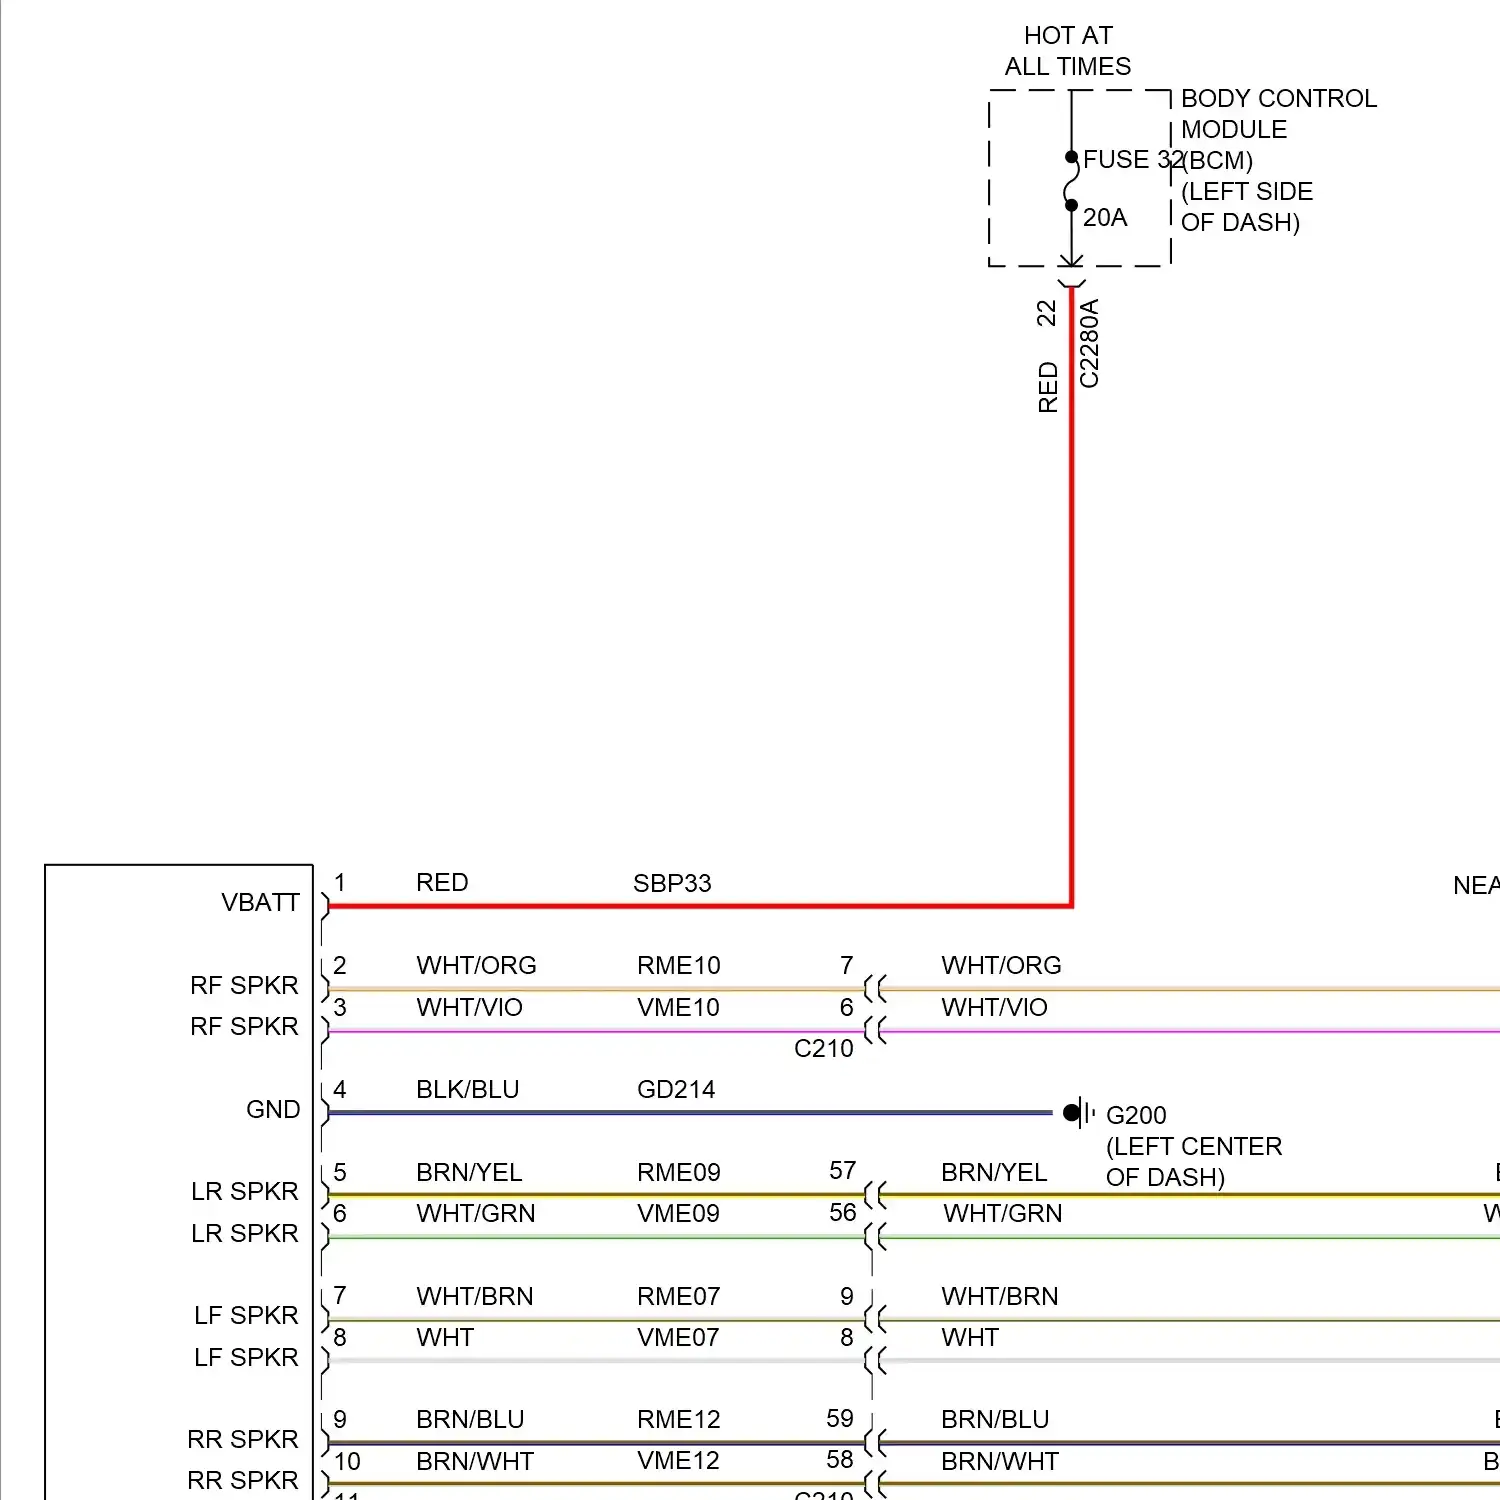
Task: Click radio pin number 4
Action: point(340,1090)
